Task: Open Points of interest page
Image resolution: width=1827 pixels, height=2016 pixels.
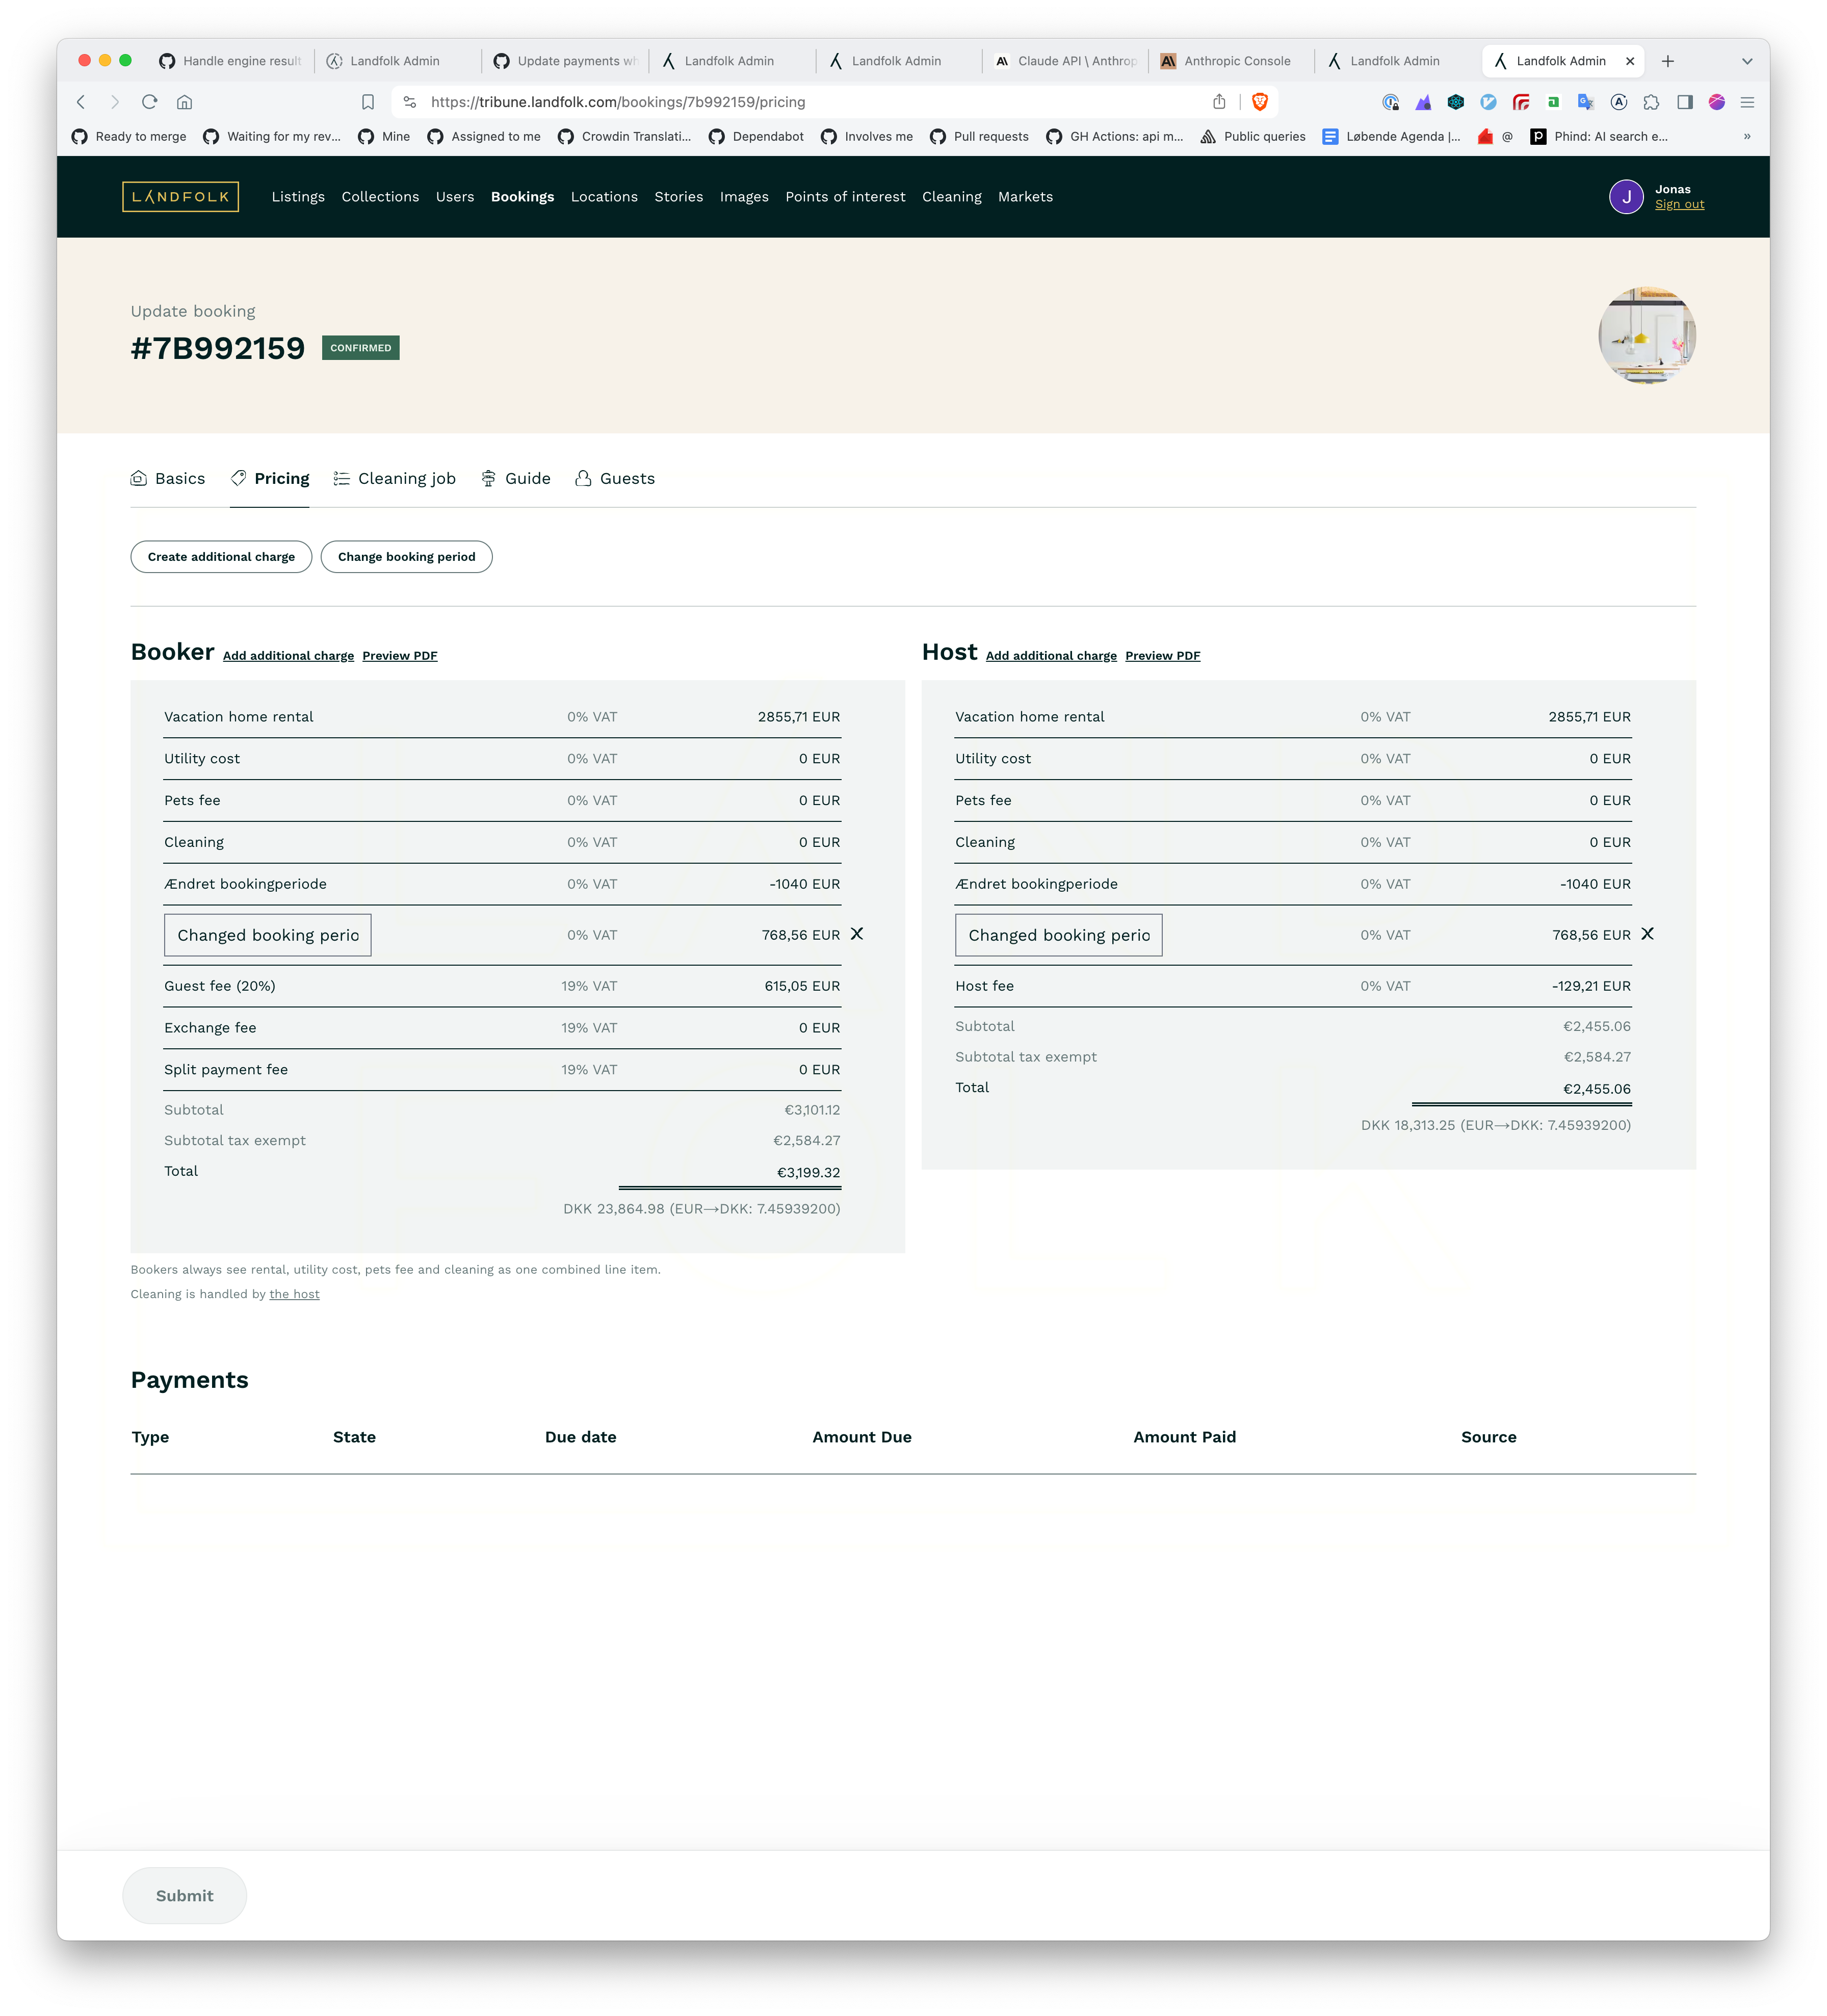Action: pos(845,197)
